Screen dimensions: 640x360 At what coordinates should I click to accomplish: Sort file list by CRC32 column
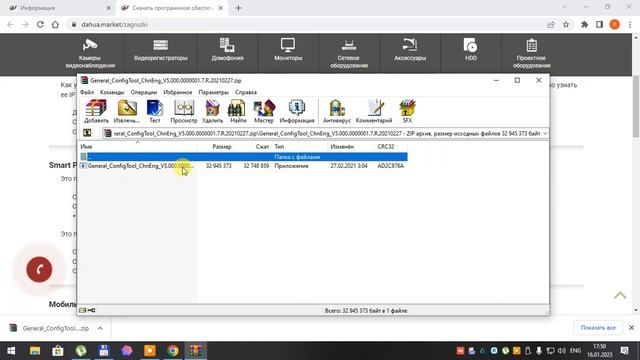[x=391, y=147]
